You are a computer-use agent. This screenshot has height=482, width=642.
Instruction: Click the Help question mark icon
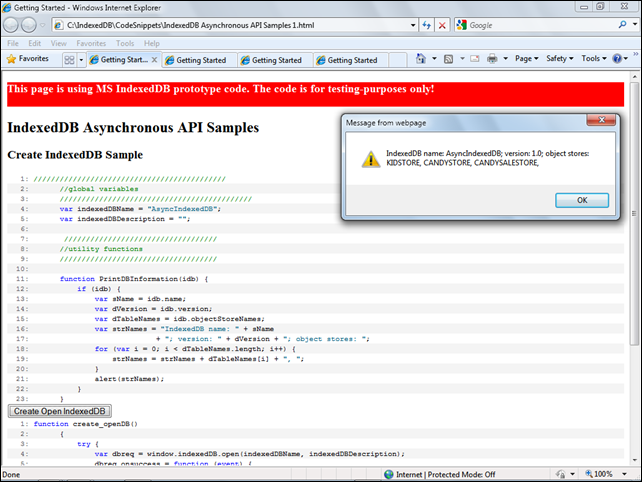617,60
